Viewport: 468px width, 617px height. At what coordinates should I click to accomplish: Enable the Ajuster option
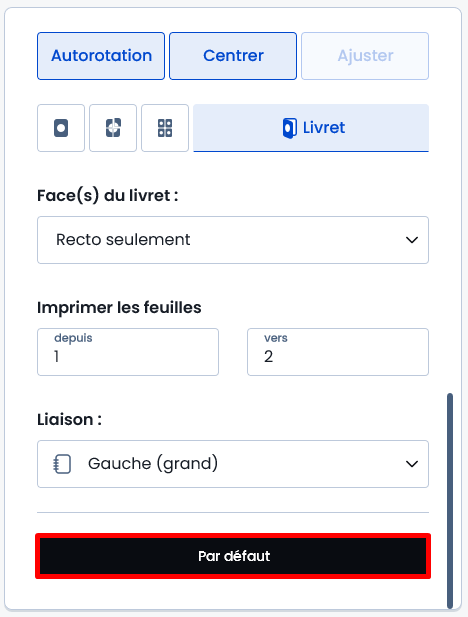click(x=365, y=56)
